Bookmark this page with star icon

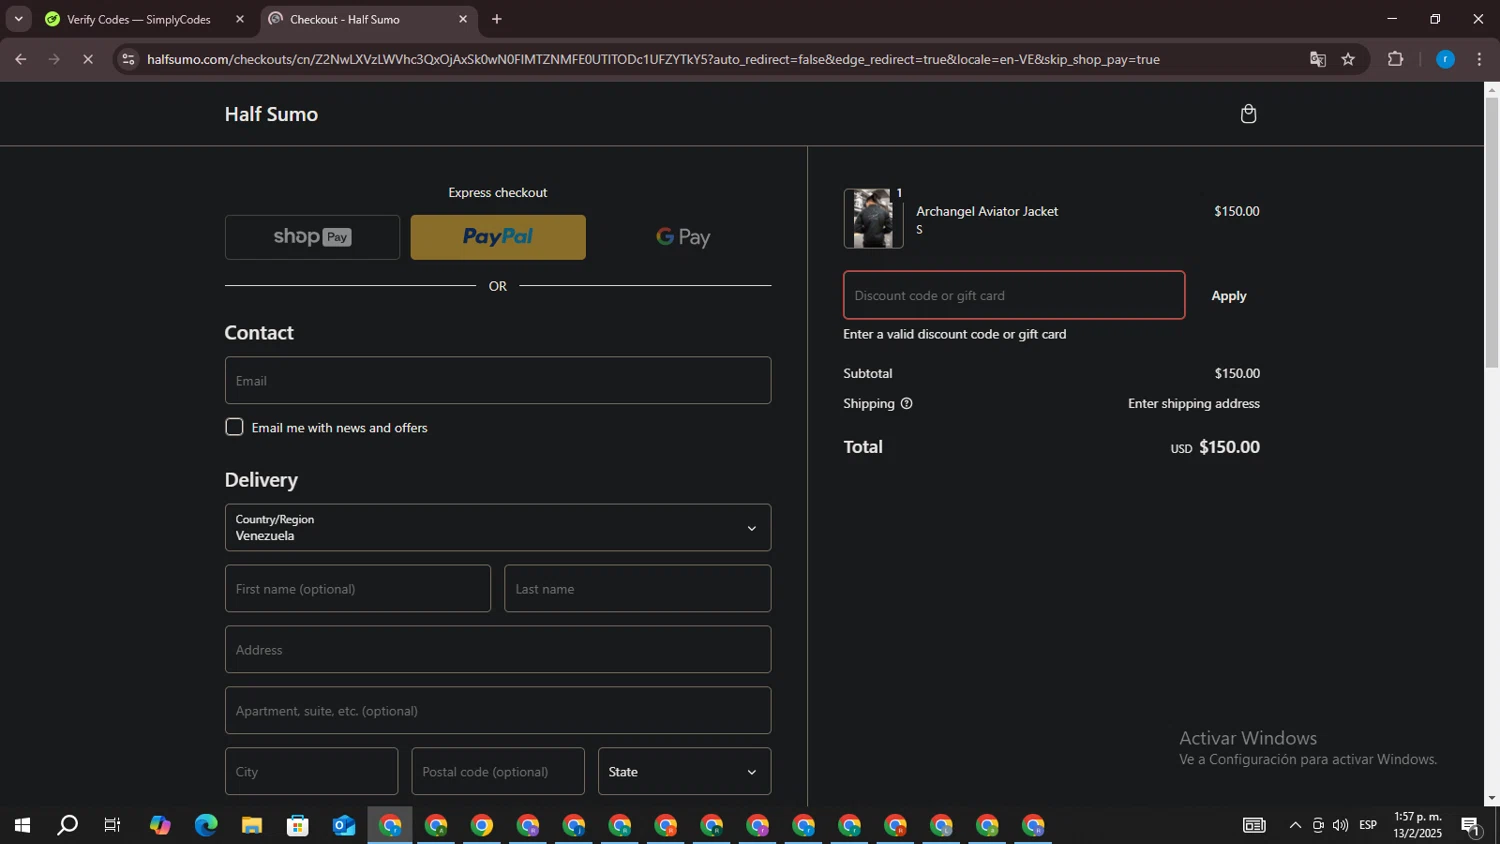(1348, 59)
